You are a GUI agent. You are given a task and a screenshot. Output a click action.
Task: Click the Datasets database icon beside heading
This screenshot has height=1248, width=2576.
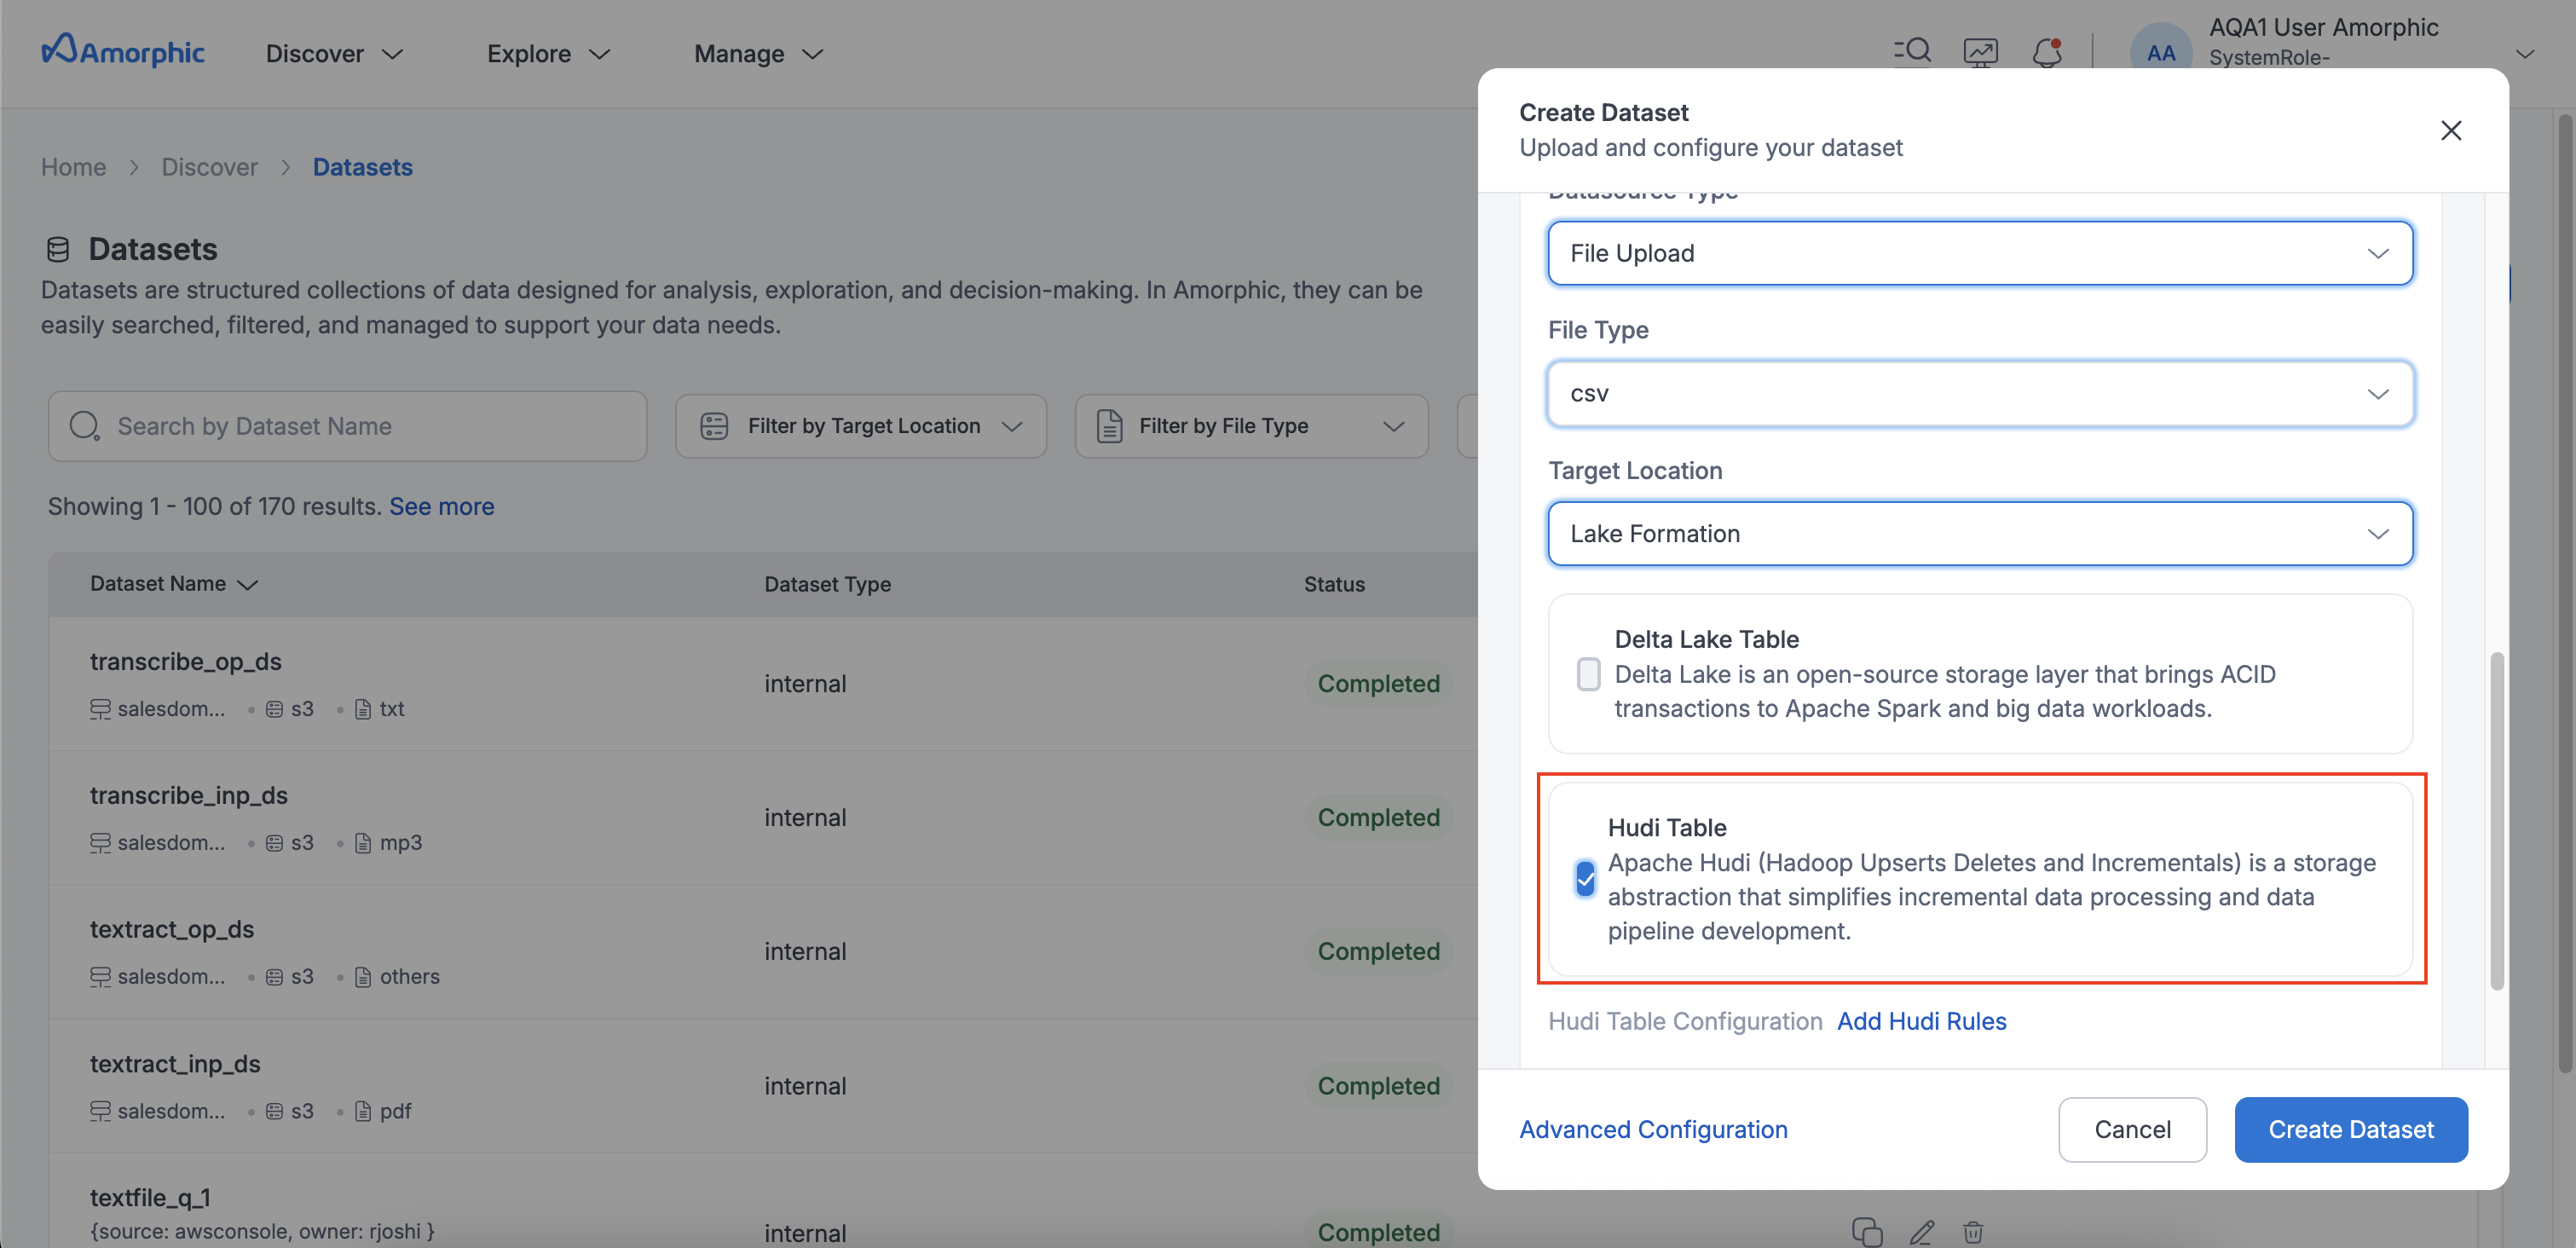point(58,249)
